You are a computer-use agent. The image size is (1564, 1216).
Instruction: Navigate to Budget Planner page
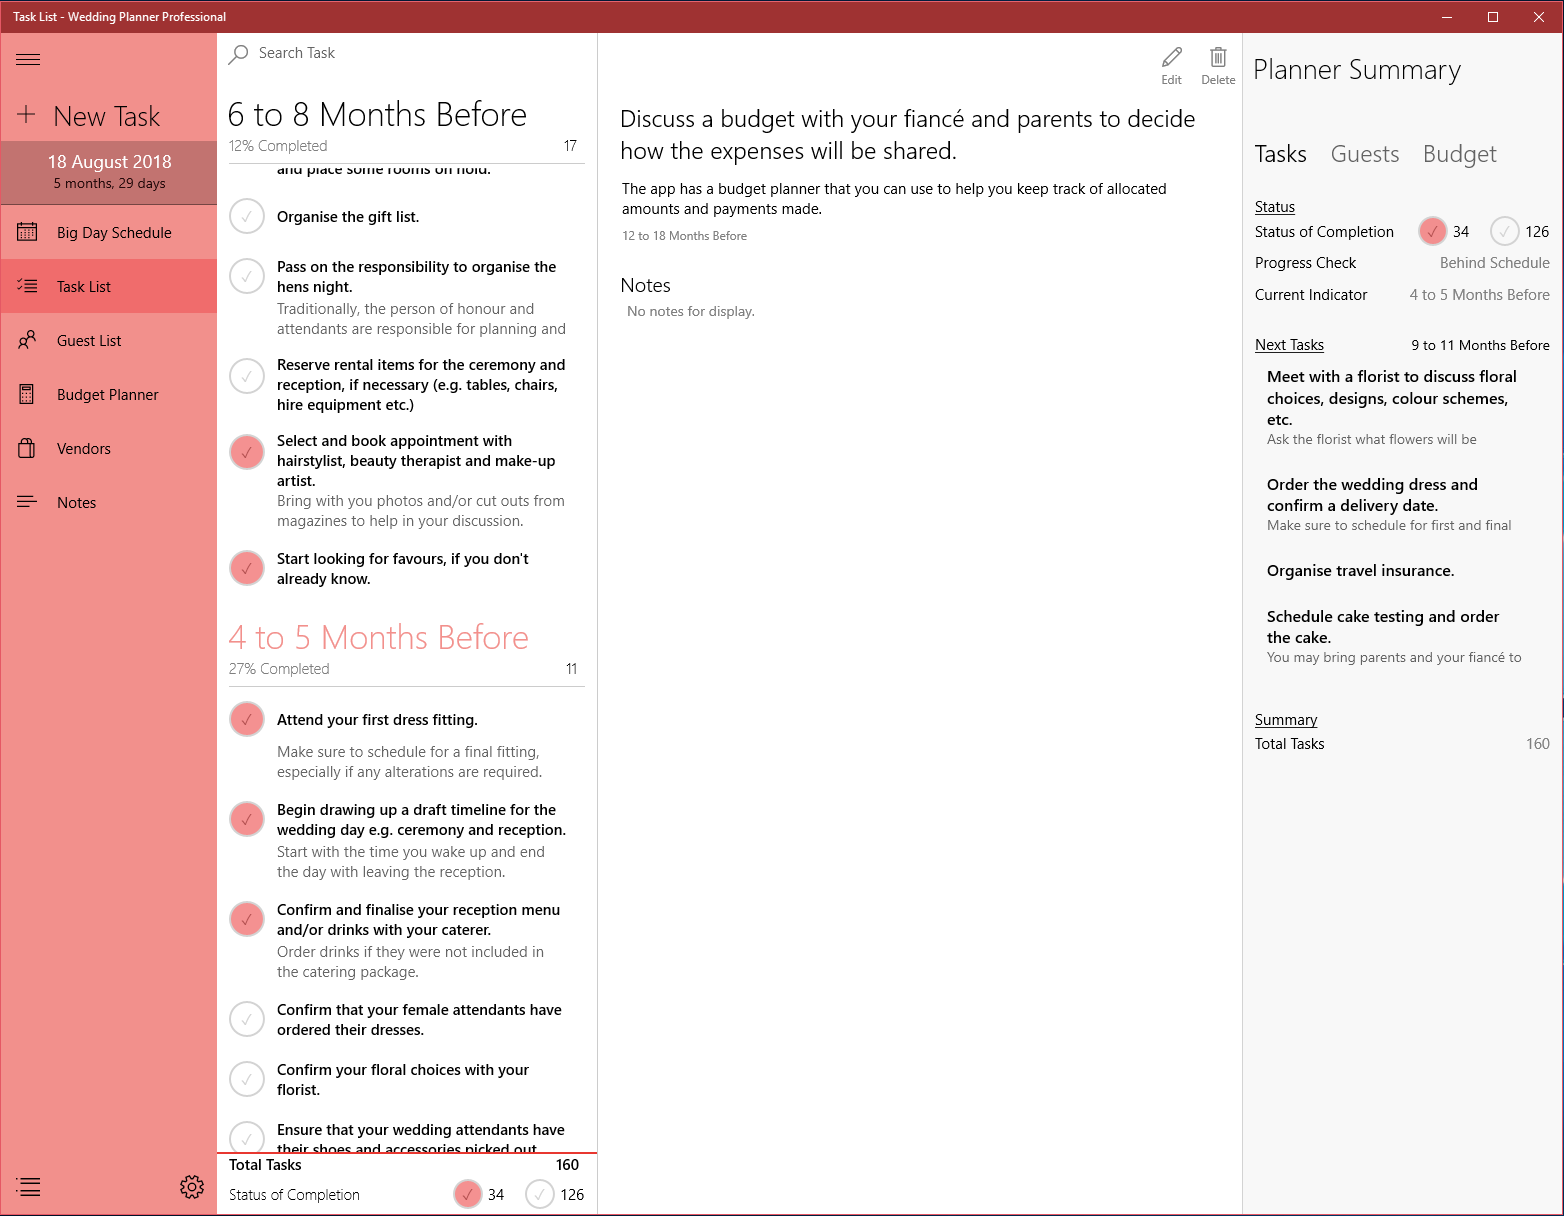(x=109, y=394)
